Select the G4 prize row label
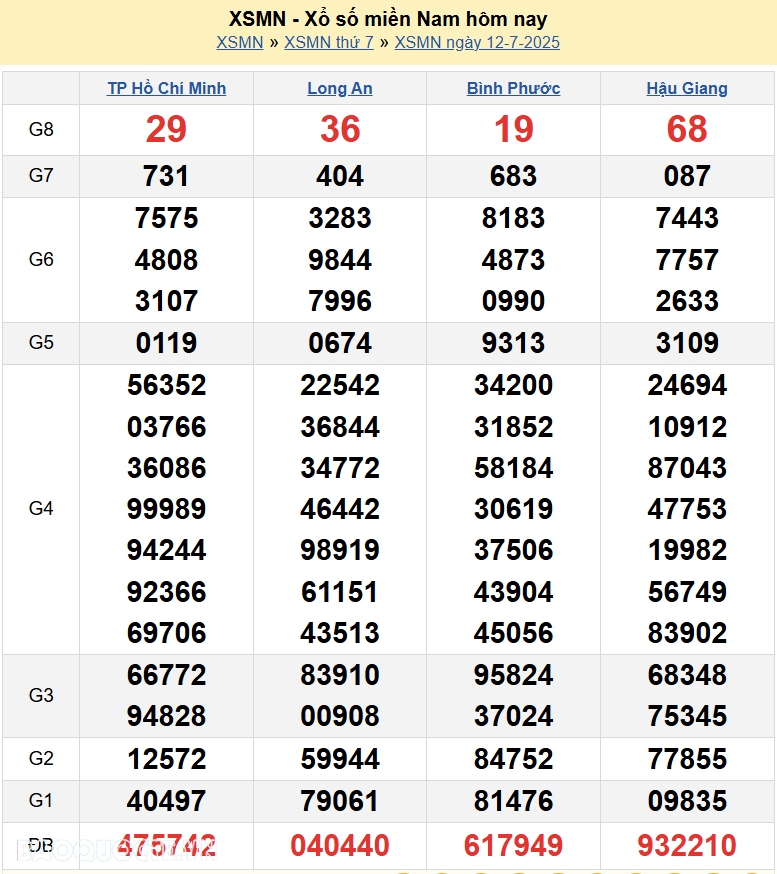Viewport: 777px width, 874px height. 41,509
